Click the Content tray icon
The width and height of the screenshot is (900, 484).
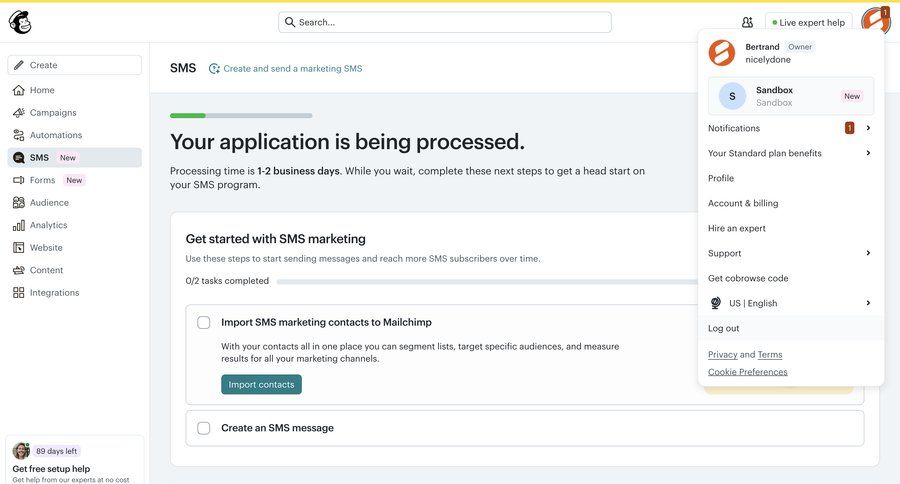[18, 270]
